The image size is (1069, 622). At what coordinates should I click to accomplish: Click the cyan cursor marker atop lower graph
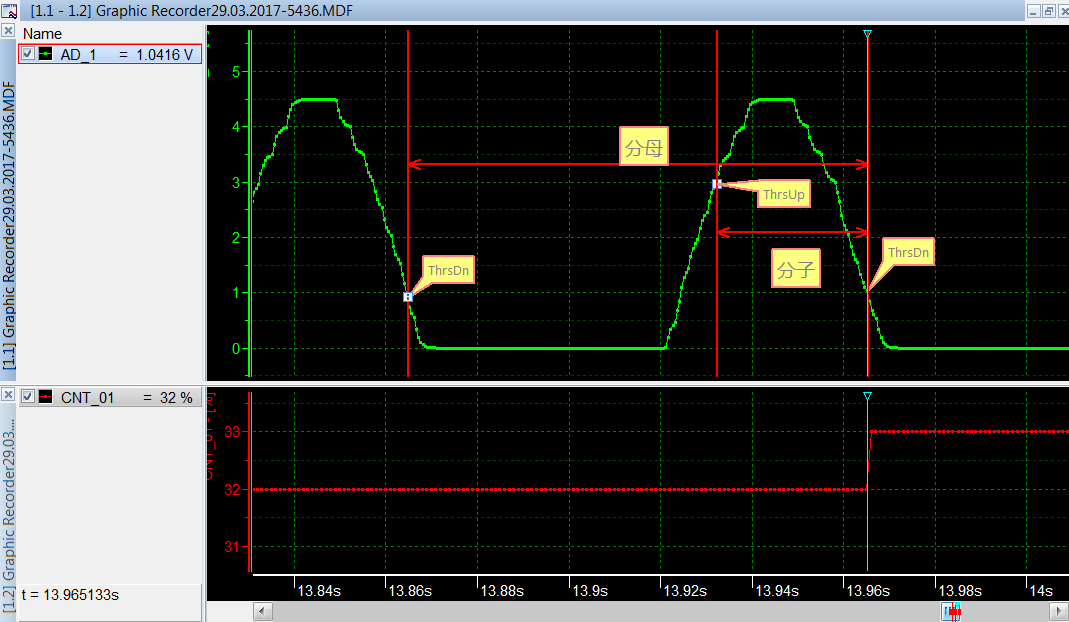(867, 396)
